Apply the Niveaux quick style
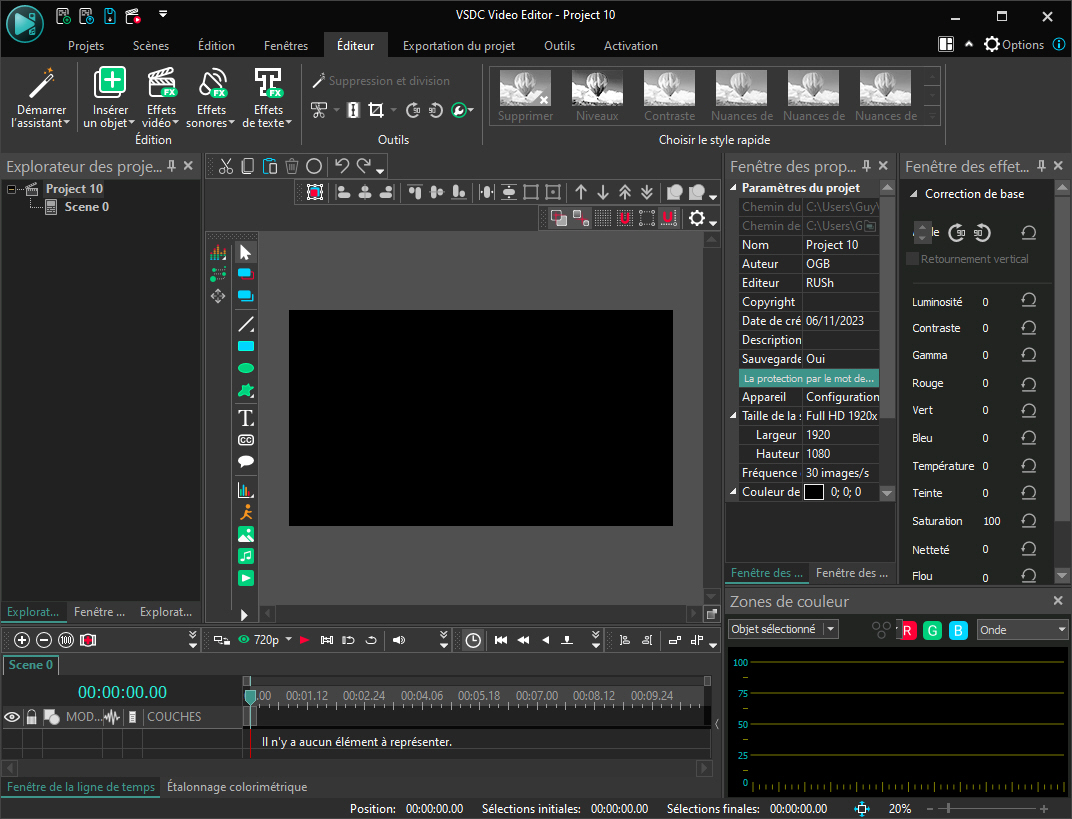Viewport: 1072px width, 819px height. pos(597,96)
